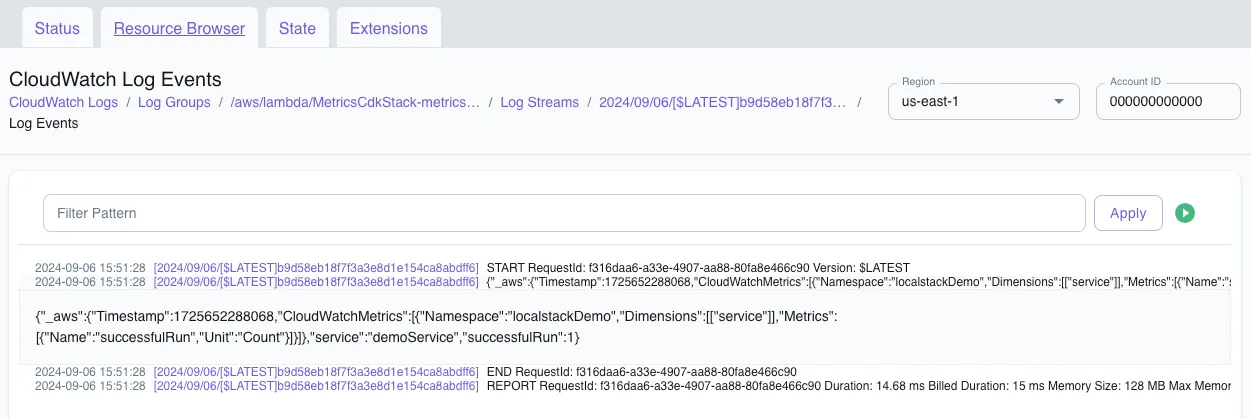Open the Extensions tab
The height and width of the screenshot is (419, 1251).
coord(389,28)
